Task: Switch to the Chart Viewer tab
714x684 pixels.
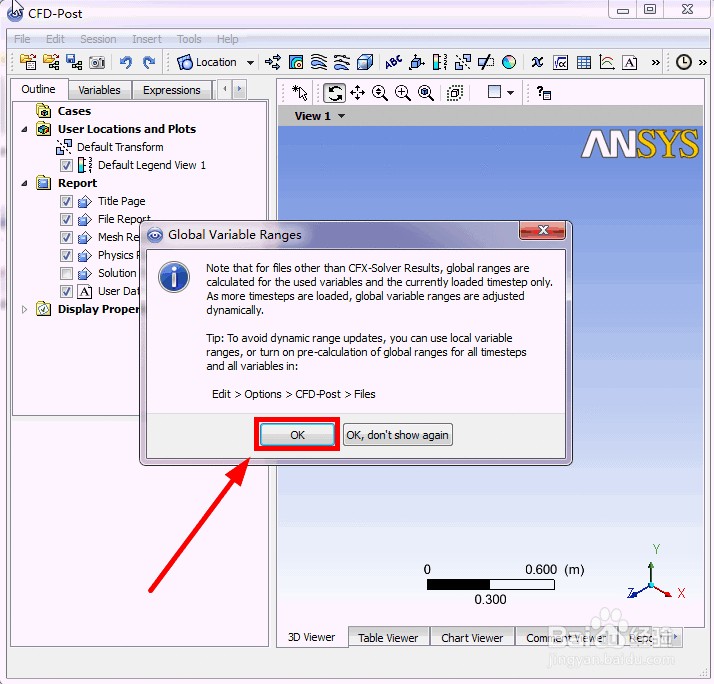Action: tap(472, 638)
